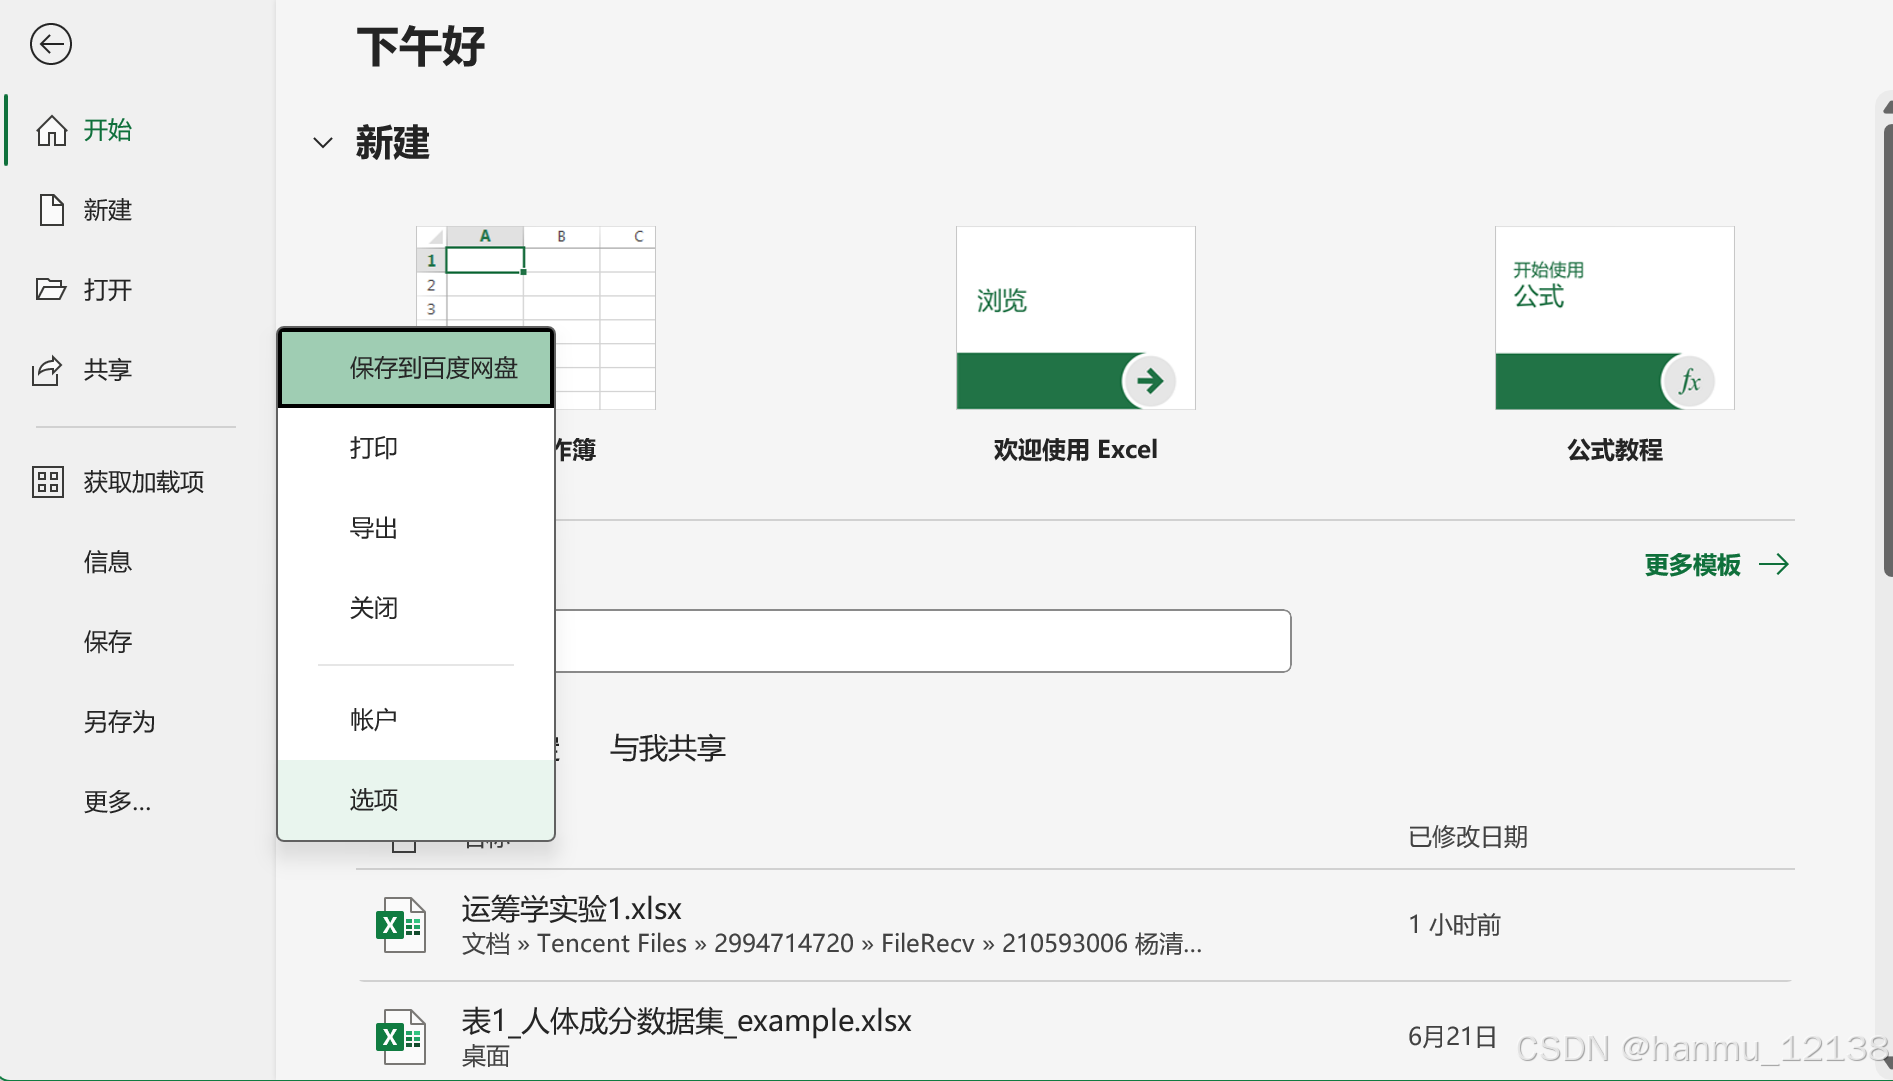Click the 更多模板 link
Screen dimensions: 1893x1081
1717,565
